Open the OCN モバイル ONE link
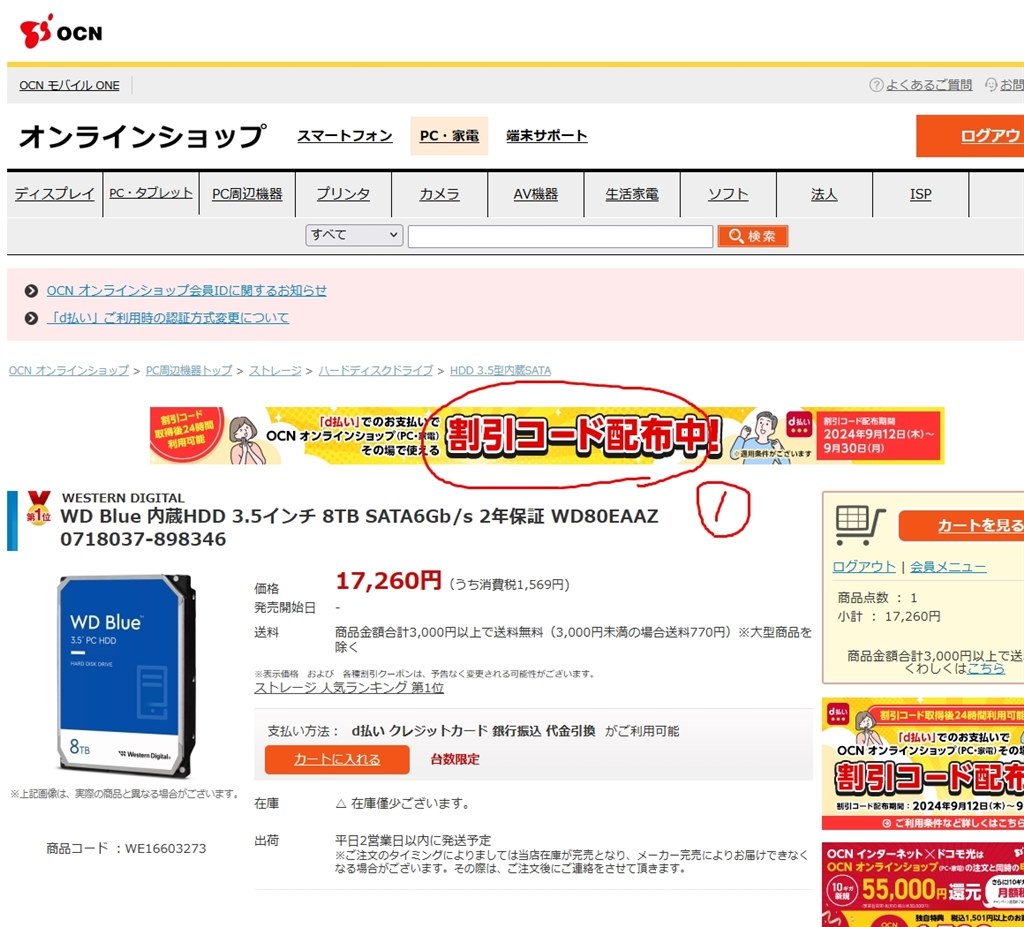Screen dimensions: 1024x927 point(69,86)
